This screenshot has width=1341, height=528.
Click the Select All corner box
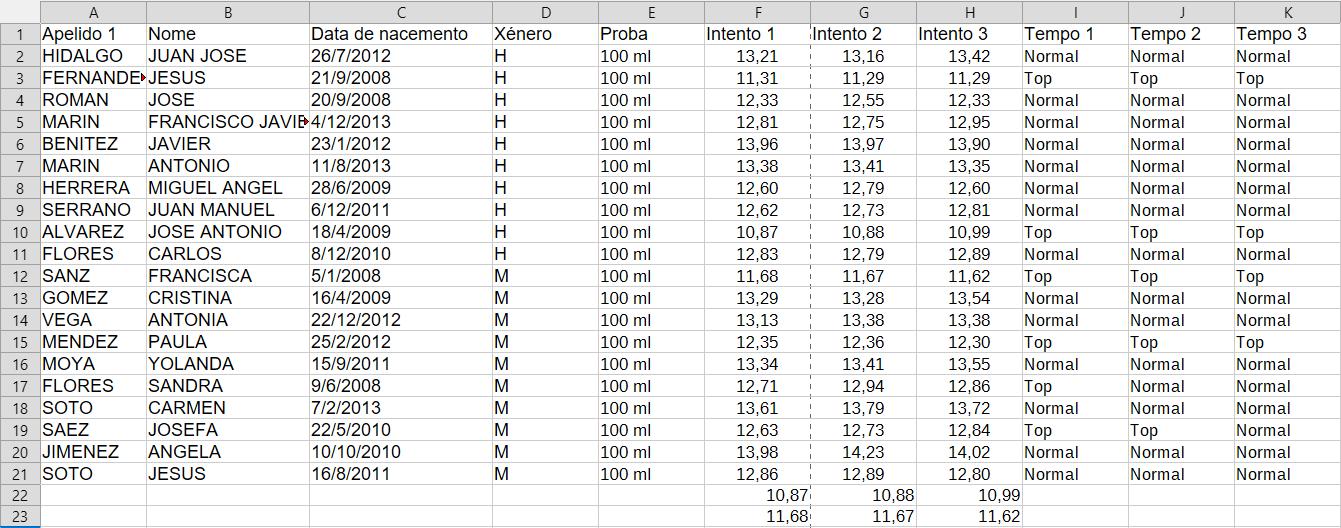[x=20, y=12]
